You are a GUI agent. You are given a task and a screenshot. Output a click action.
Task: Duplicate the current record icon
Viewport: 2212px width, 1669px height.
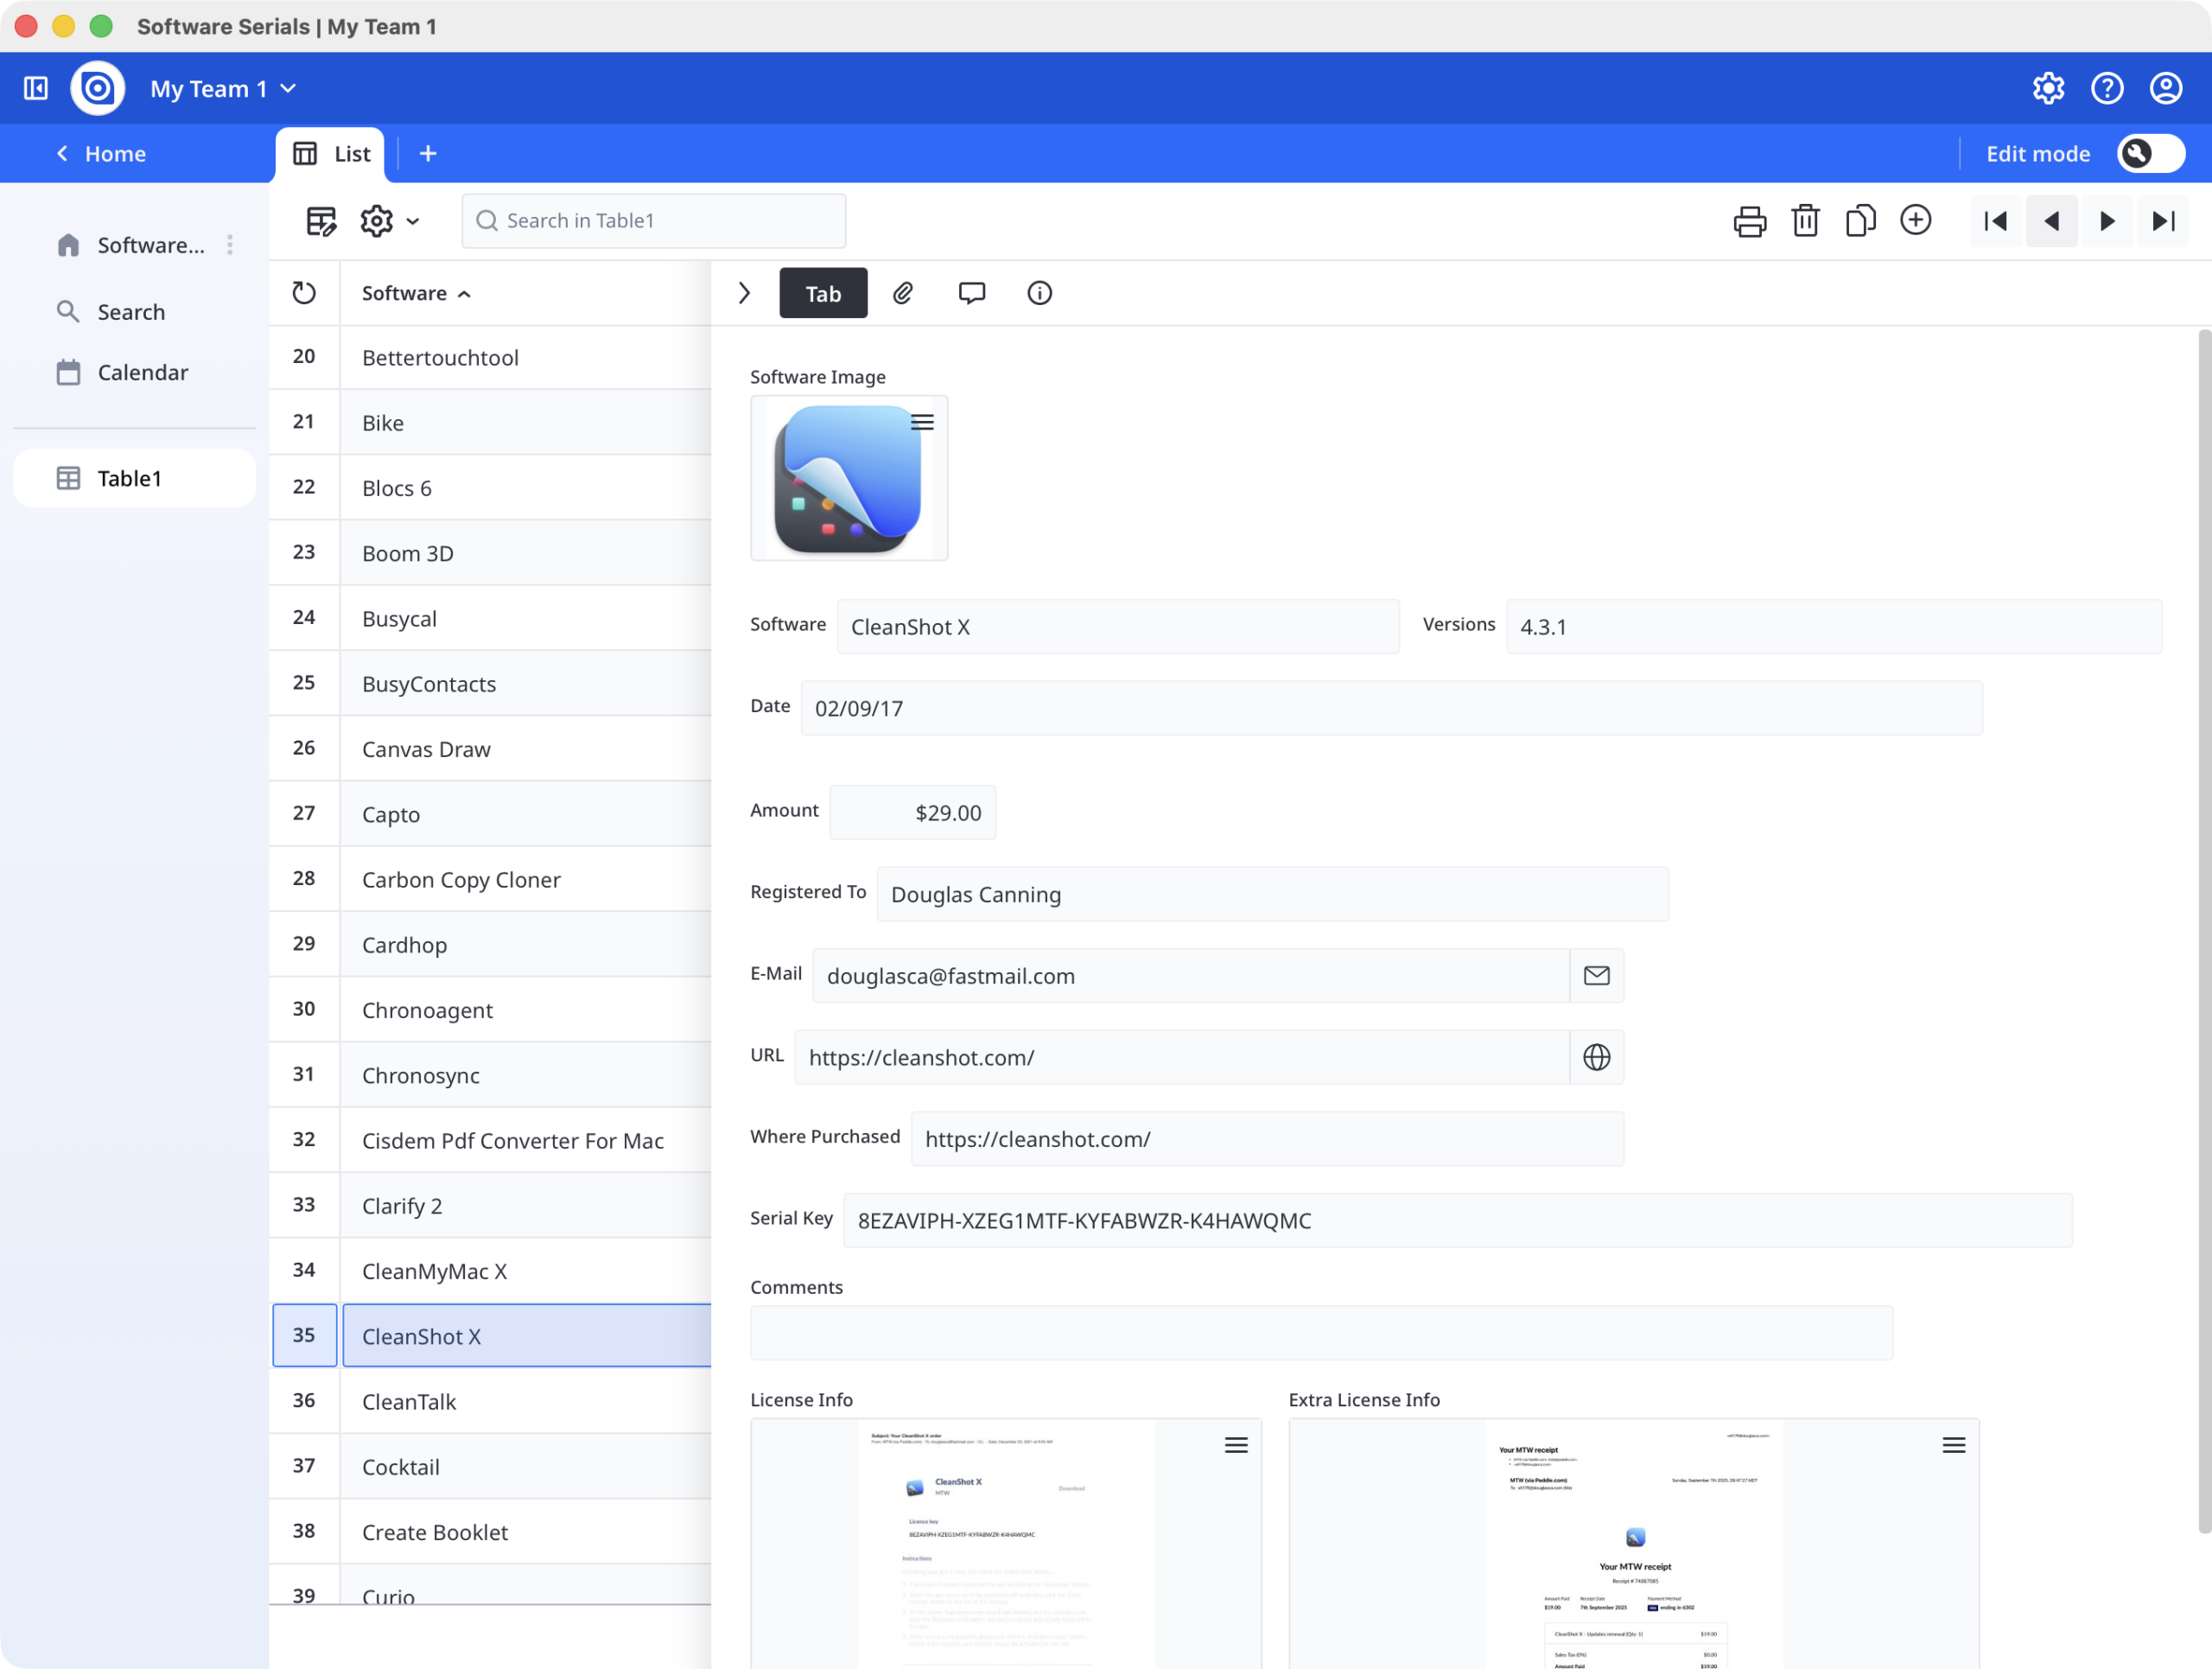[1860, 221]
